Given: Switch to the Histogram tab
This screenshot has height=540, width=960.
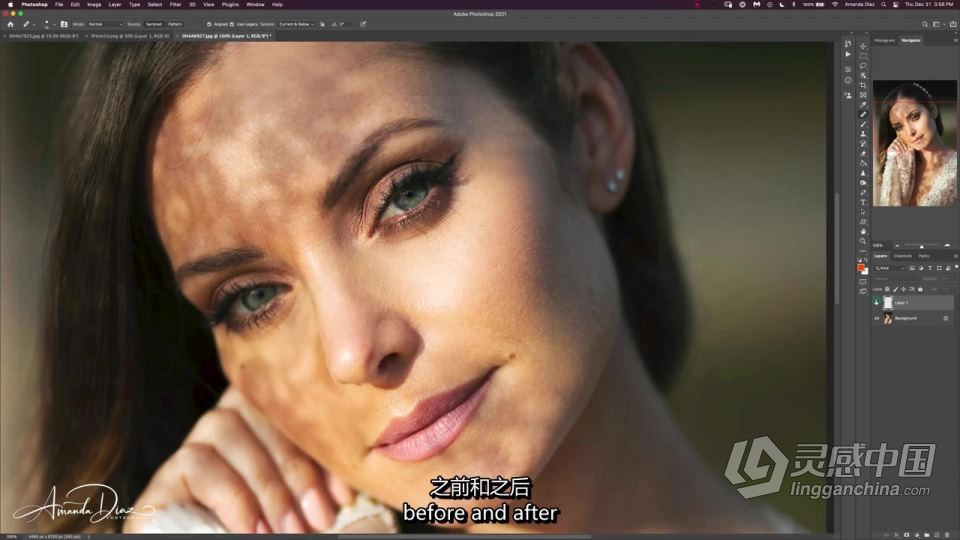Looking at the screenshot, I should pos(884,40).
